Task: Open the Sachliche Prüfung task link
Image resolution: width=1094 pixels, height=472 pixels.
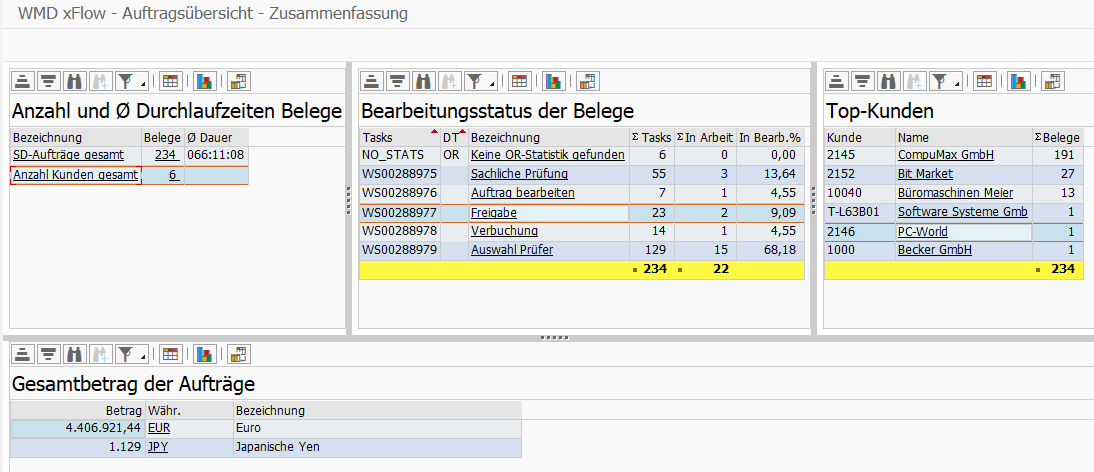Action: [x=519, y=174]
